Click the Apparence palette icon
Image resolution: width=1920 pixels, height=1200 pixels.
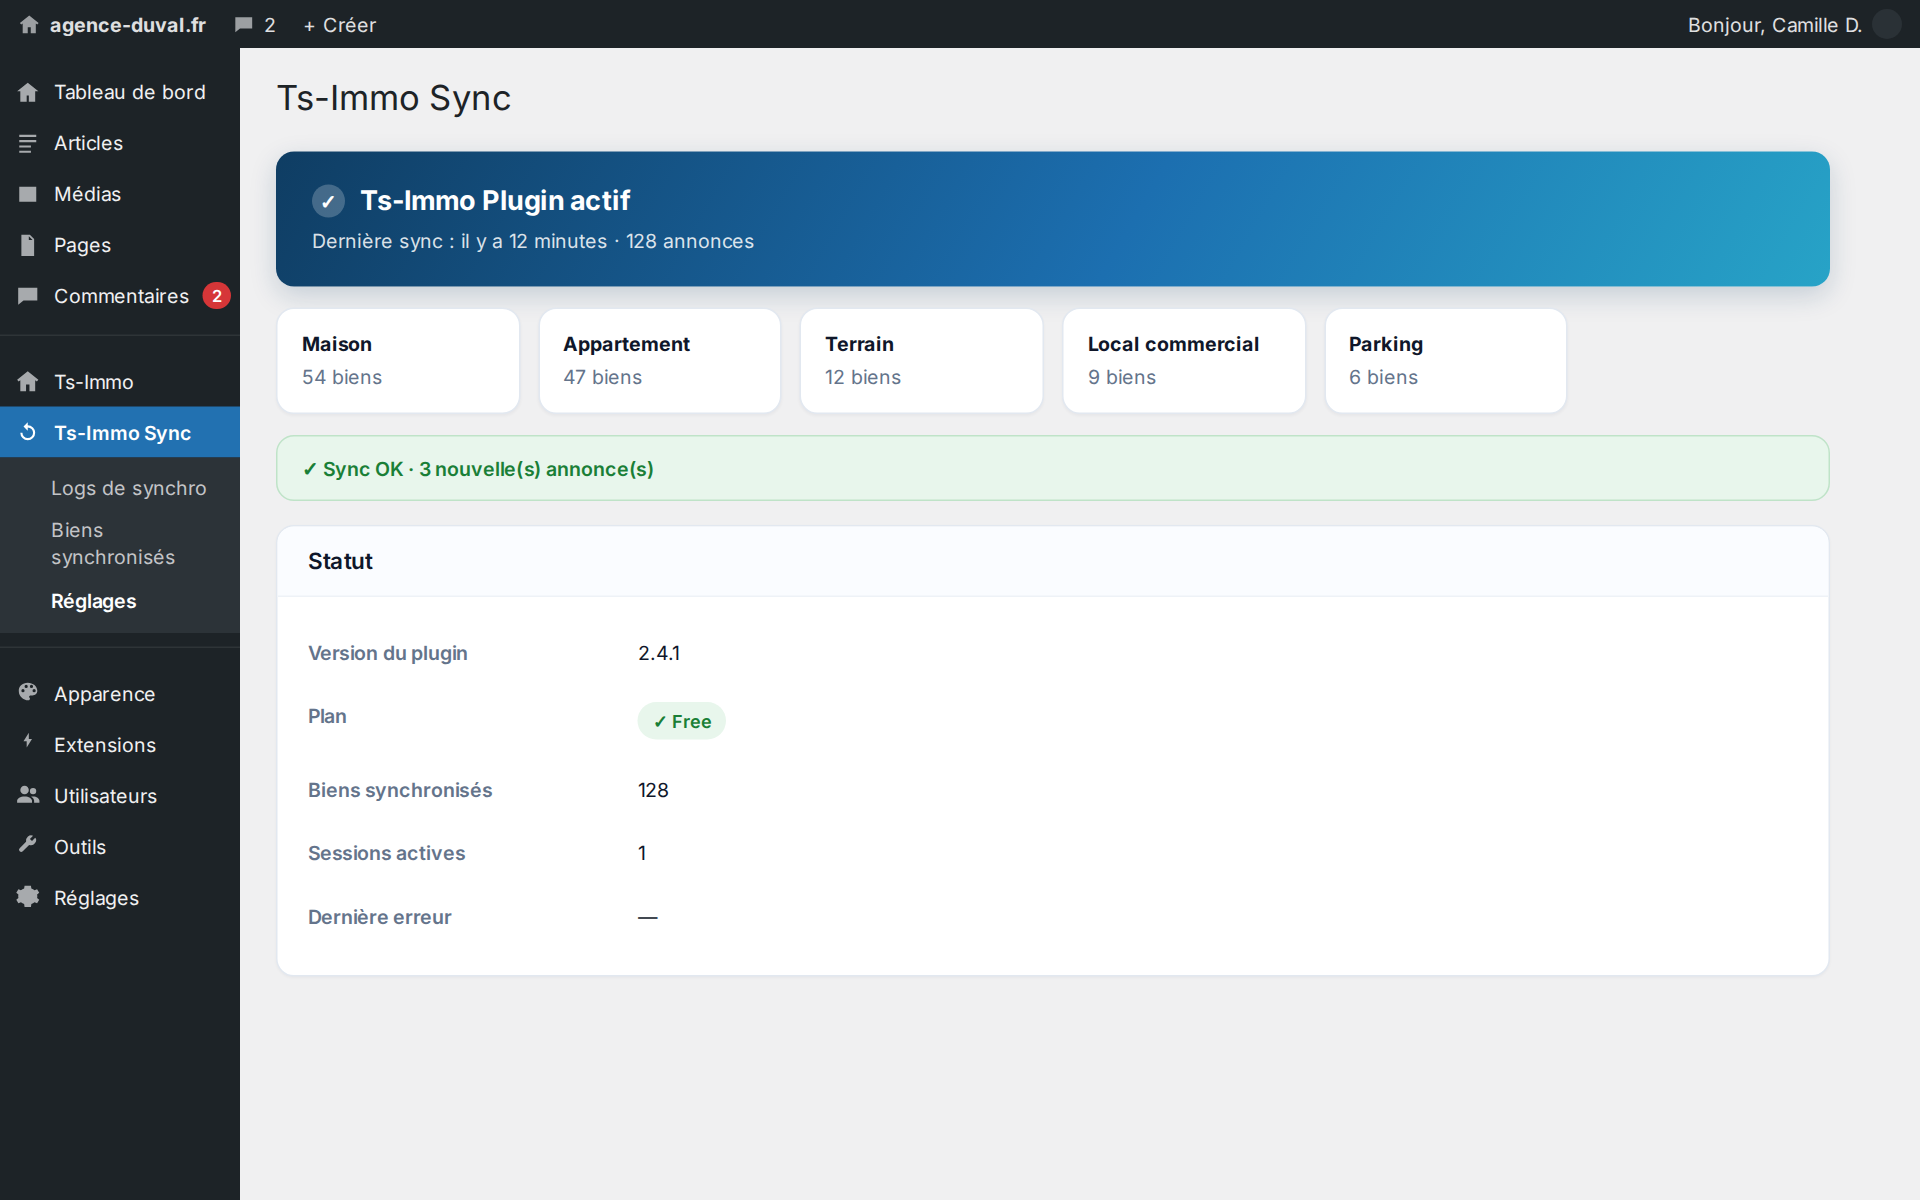(28, 692)
